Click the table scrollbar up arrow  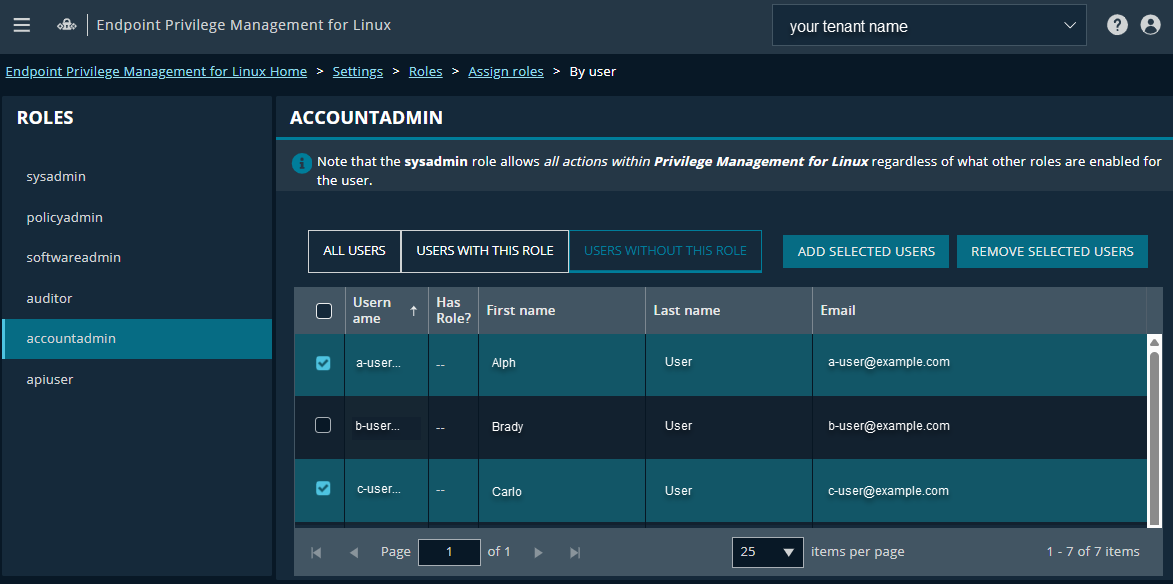click(1154, 342)
